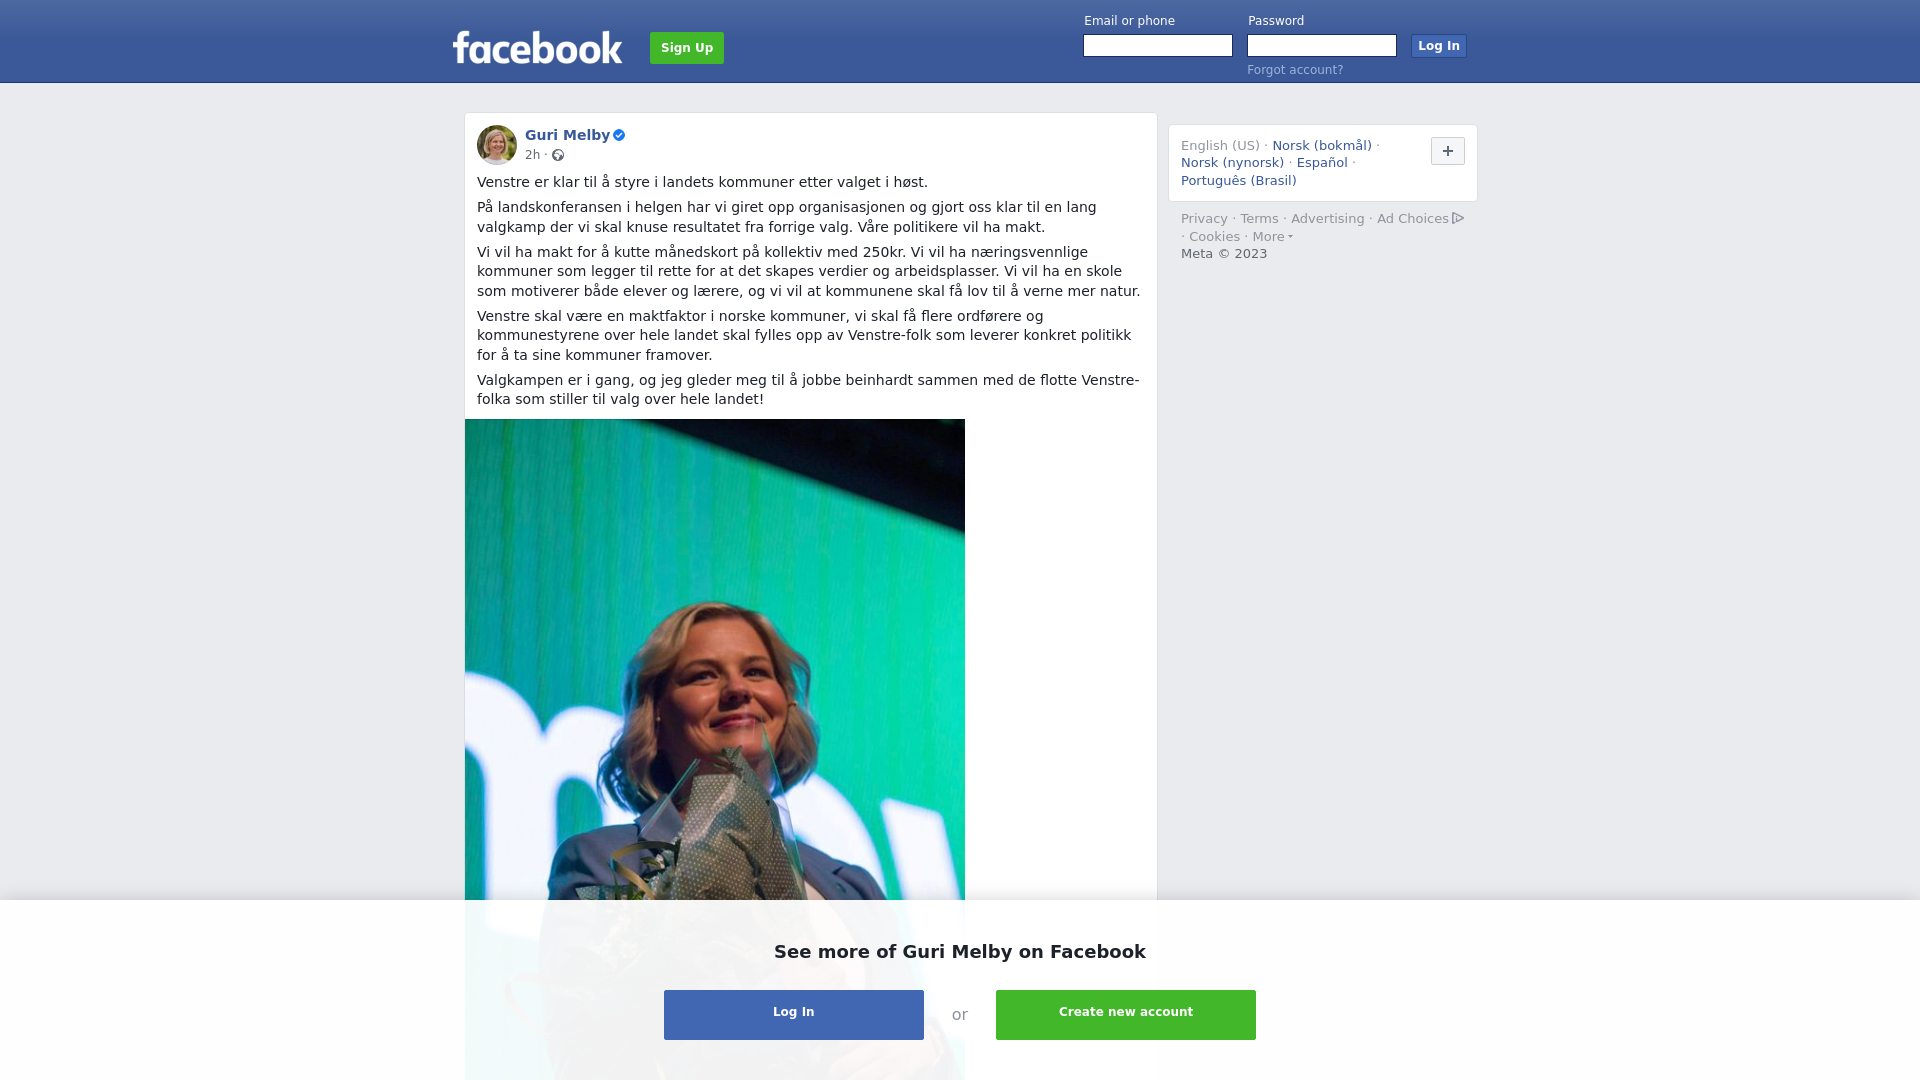Image resolution: width=1920 pixels, height=1080 pixels.
Task: Switch language to Norsk (nynorsk)
Action: pos(1232,163)
